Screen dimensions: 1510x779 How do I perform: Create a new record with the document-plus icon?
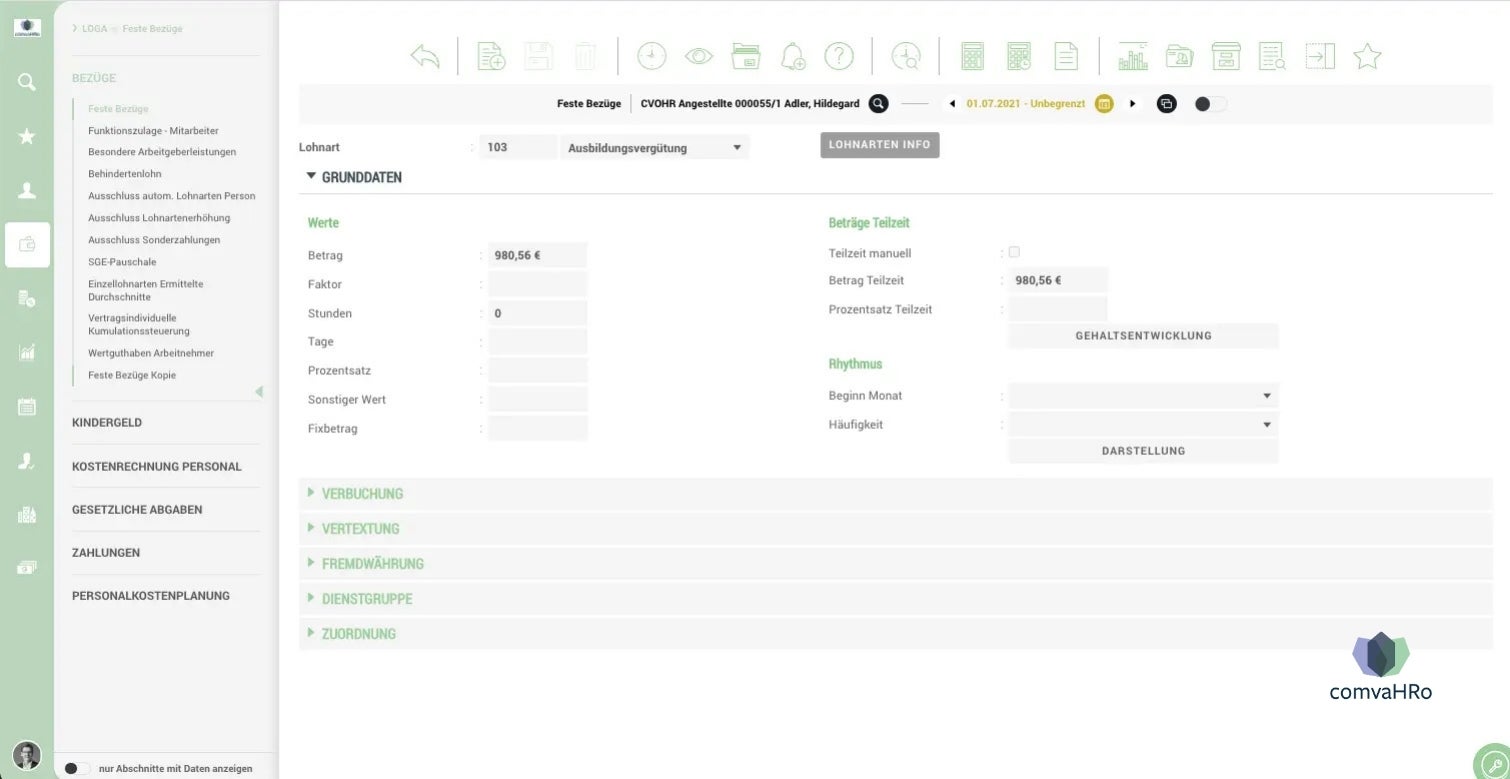(491, 57)
